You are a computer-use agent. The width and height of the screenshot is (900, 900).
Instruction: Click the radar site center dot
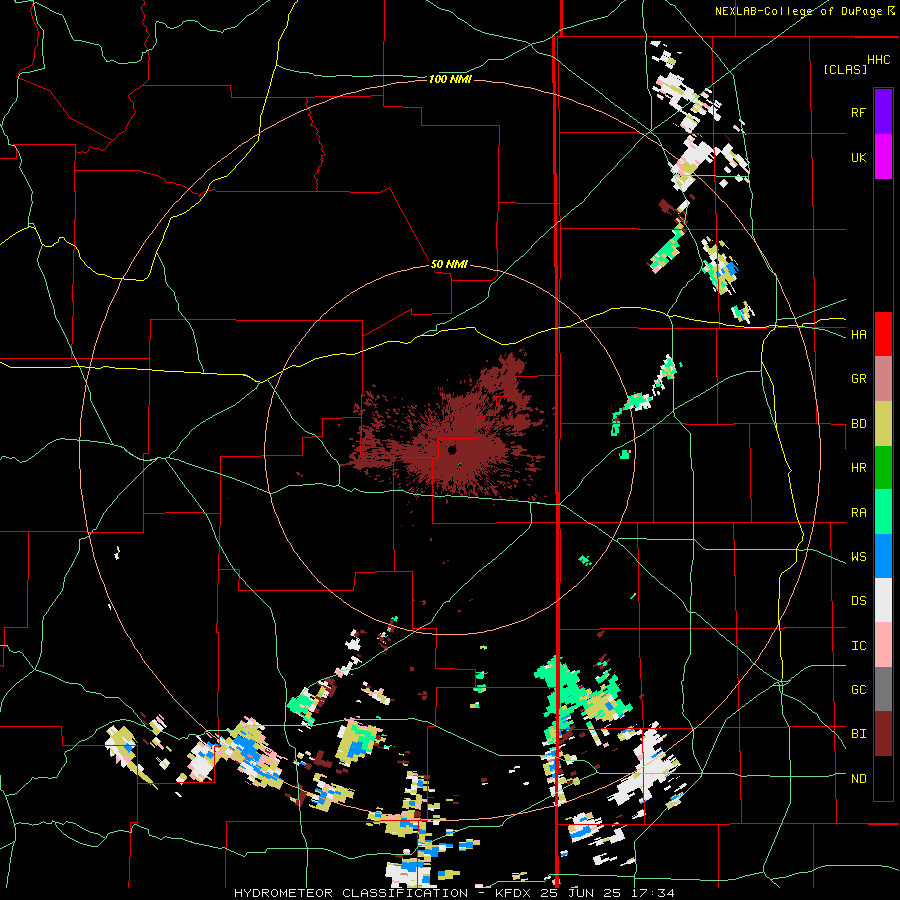coord(452,449)
